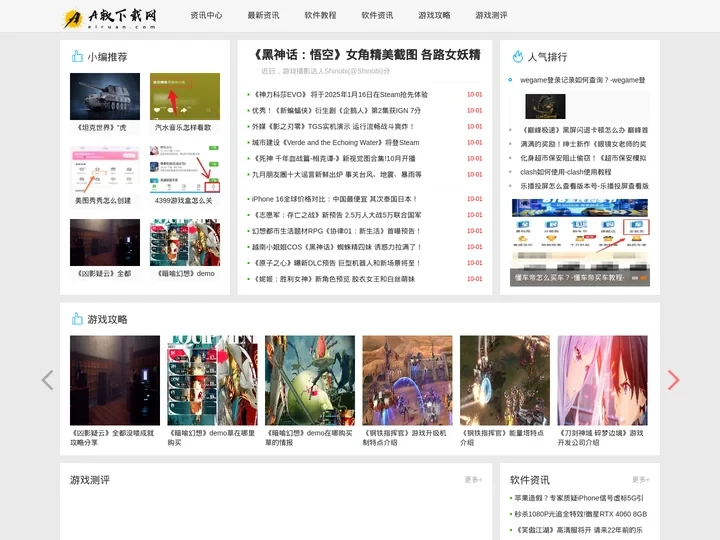This screenshot has width=720, height=540.
Task: Open the 《超市保安模拟 ranking link
Action: point(583,158)
